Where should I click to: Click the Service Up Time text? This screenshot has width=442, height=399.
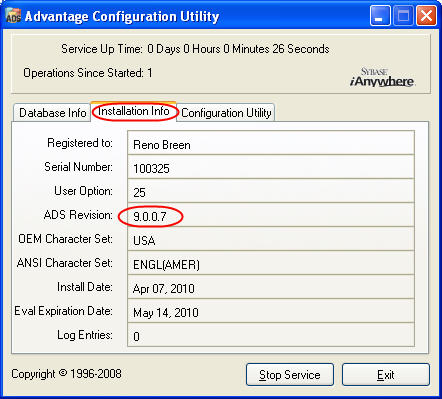(x=195, y=49)
